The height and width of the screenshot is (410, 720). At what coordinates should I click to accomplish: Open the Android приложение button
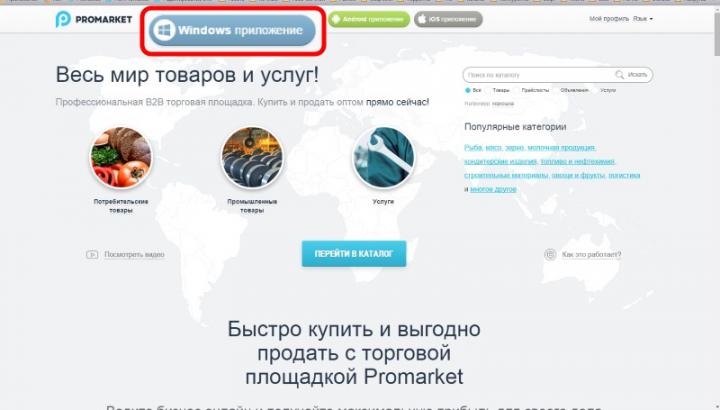[x=366, y=19]
